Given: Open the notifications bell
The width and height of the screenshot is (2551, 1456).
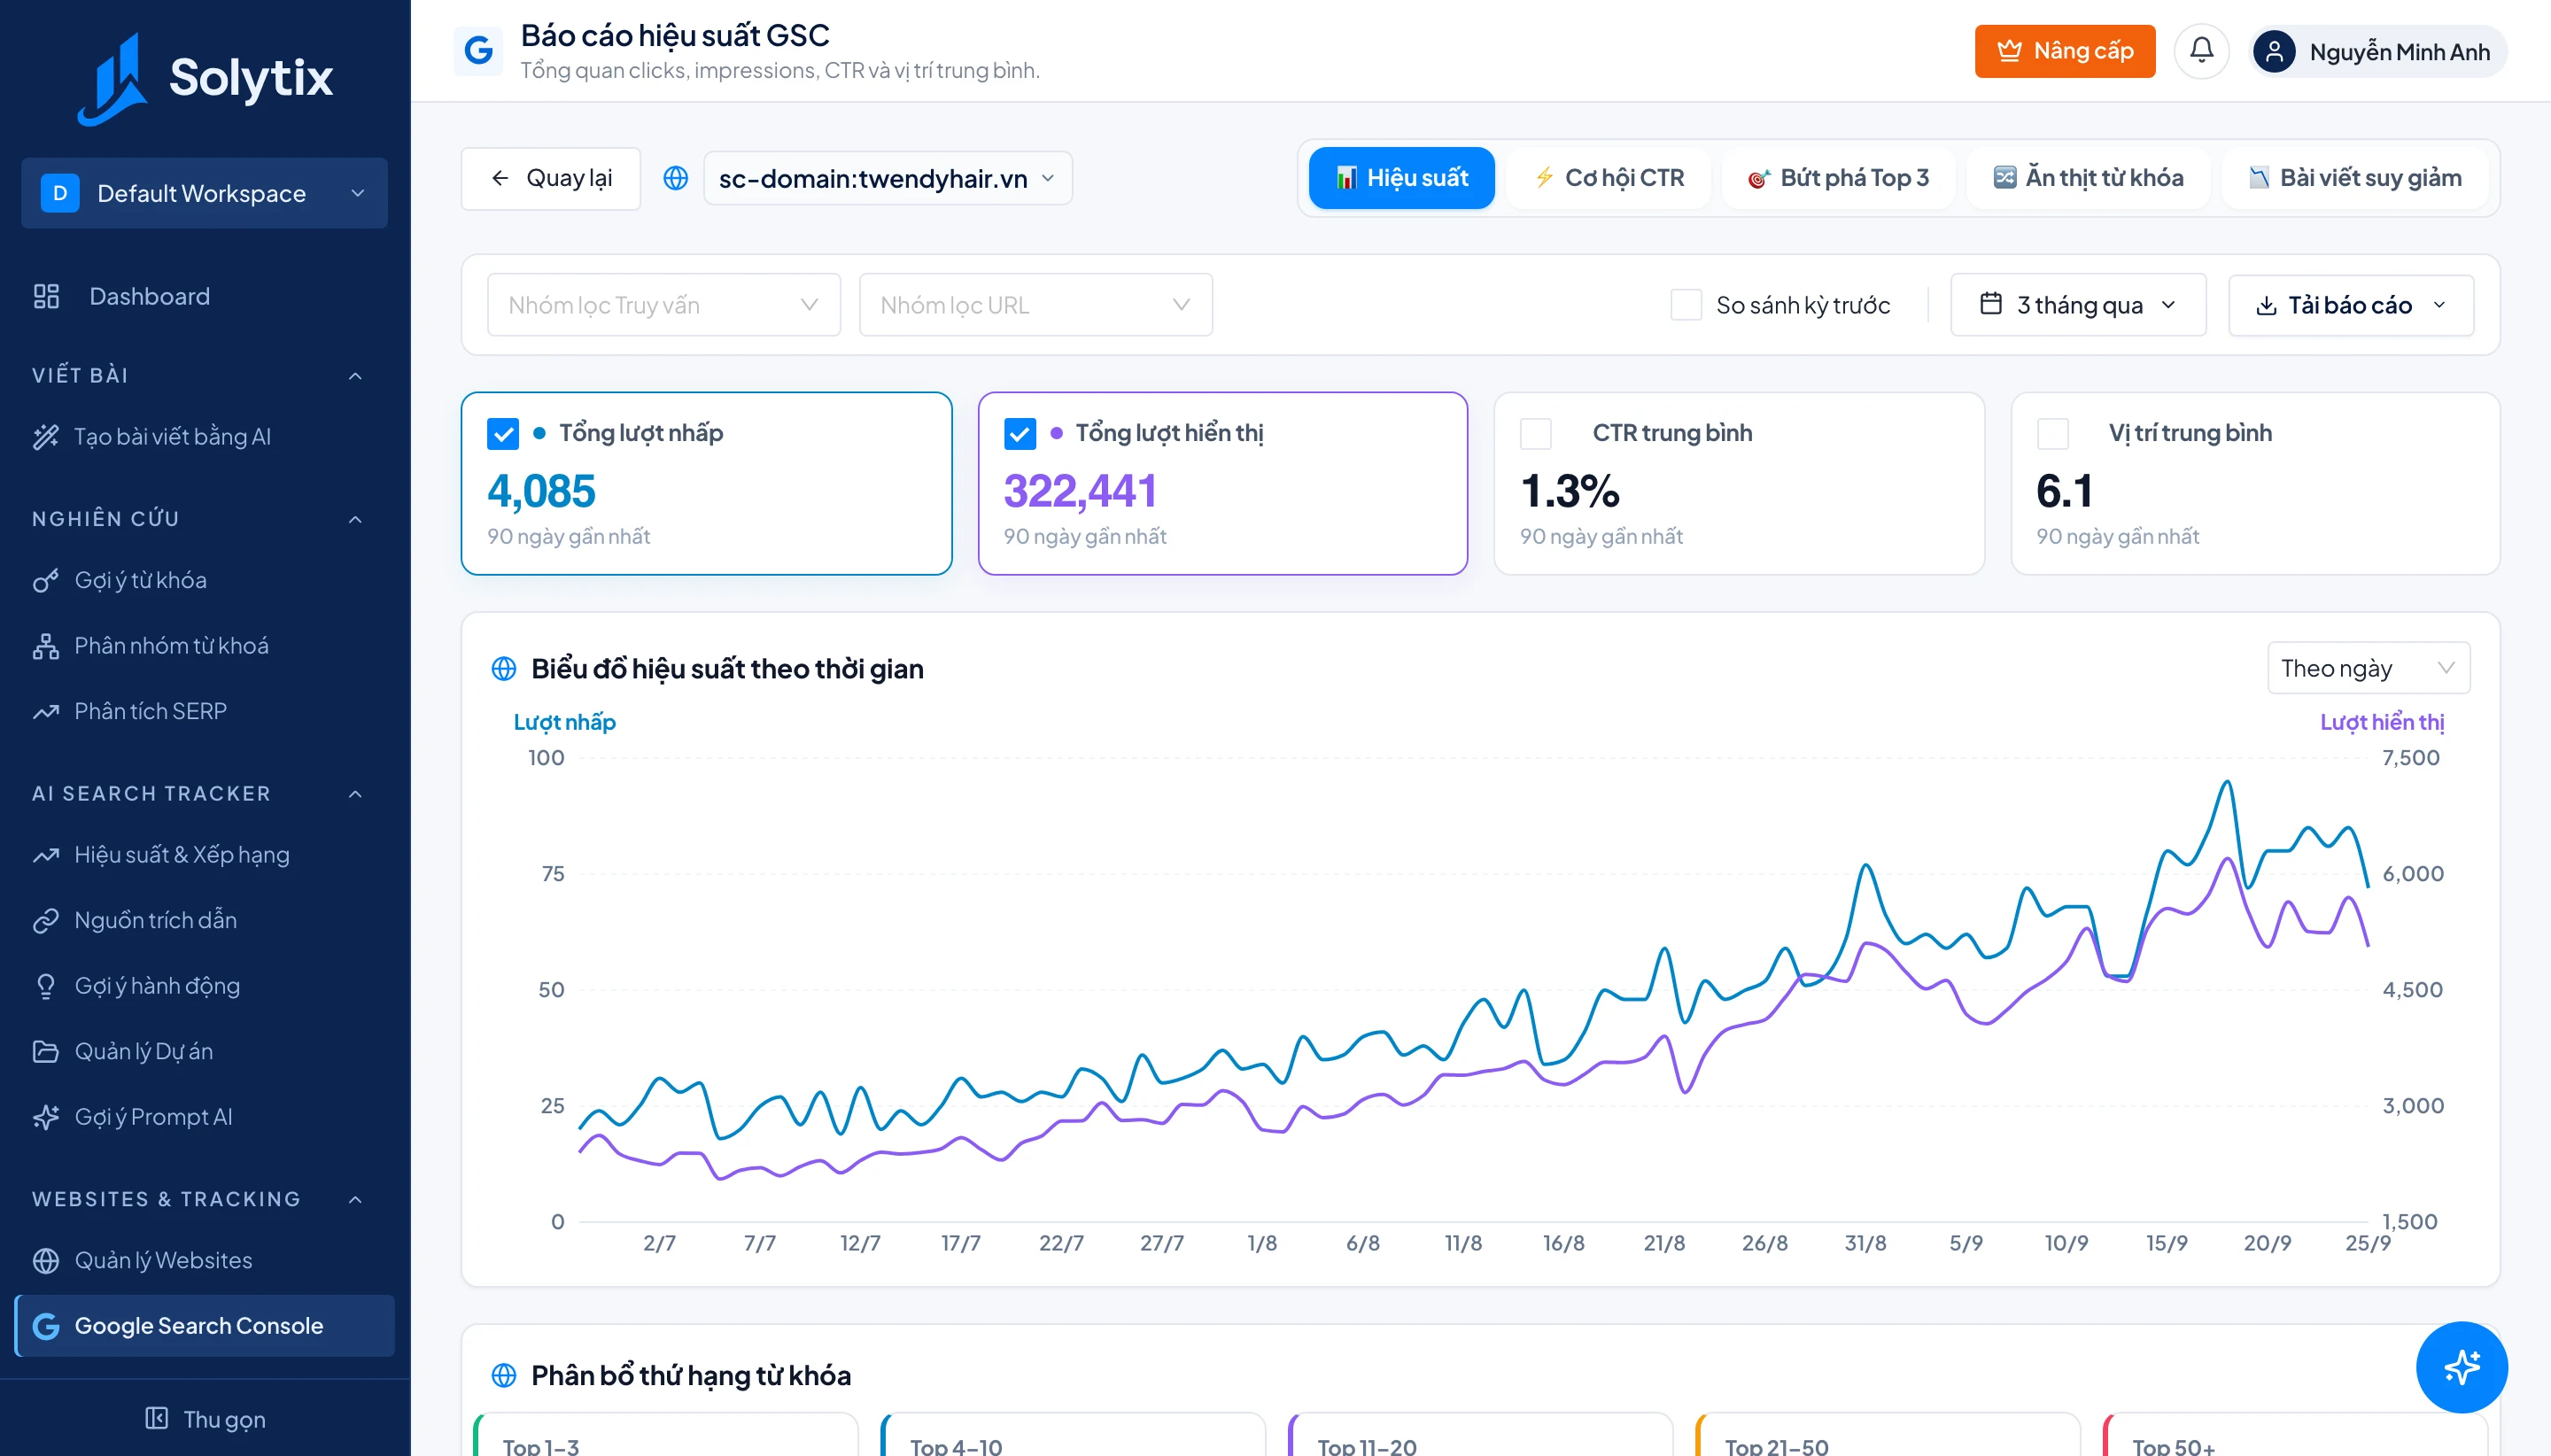Looking at the screenshot, I should [2201, 51].
